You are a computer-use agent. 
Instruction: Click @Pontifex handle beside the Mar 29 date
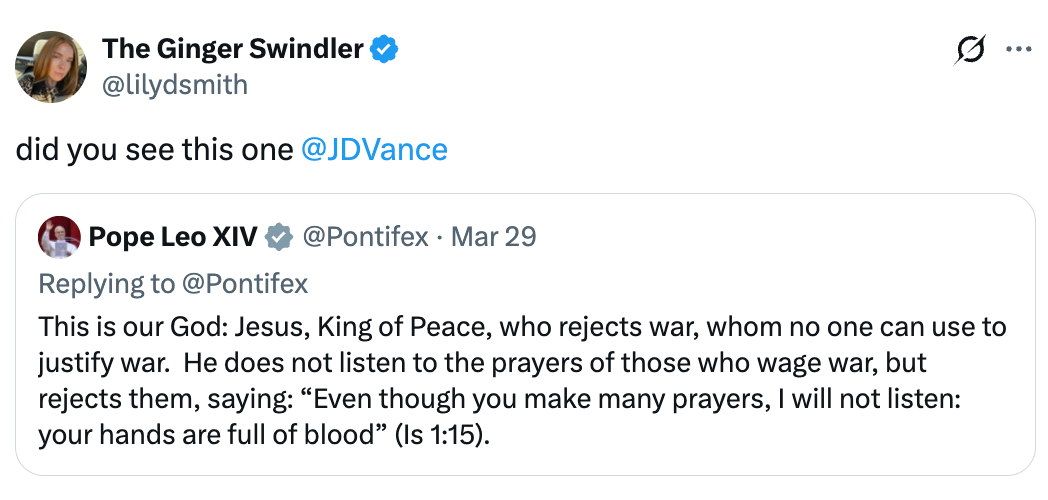(x=365, y=237)
